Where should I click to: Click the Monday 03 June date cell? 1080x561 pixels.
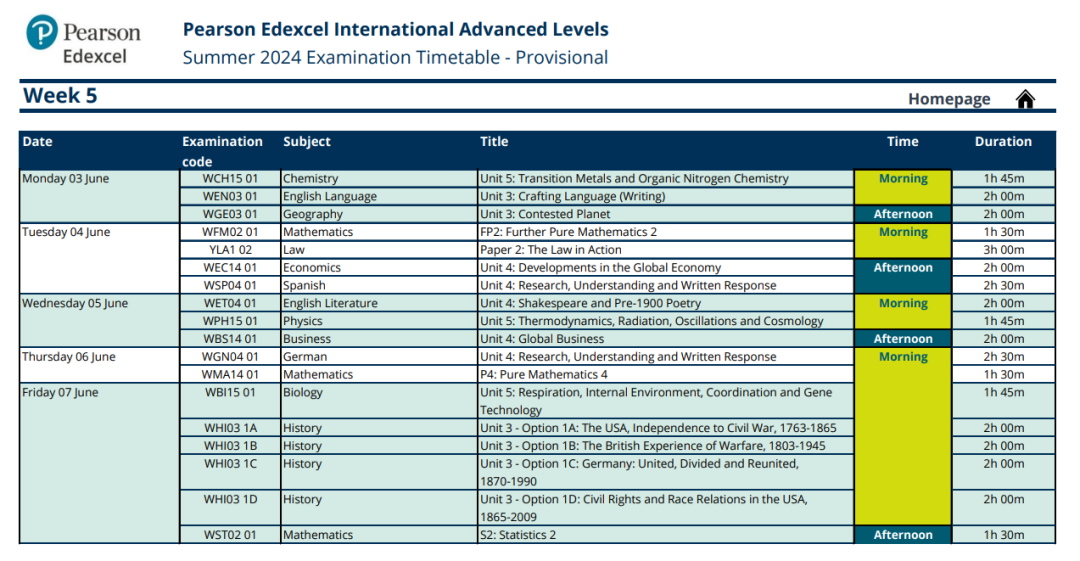(99, 196)
